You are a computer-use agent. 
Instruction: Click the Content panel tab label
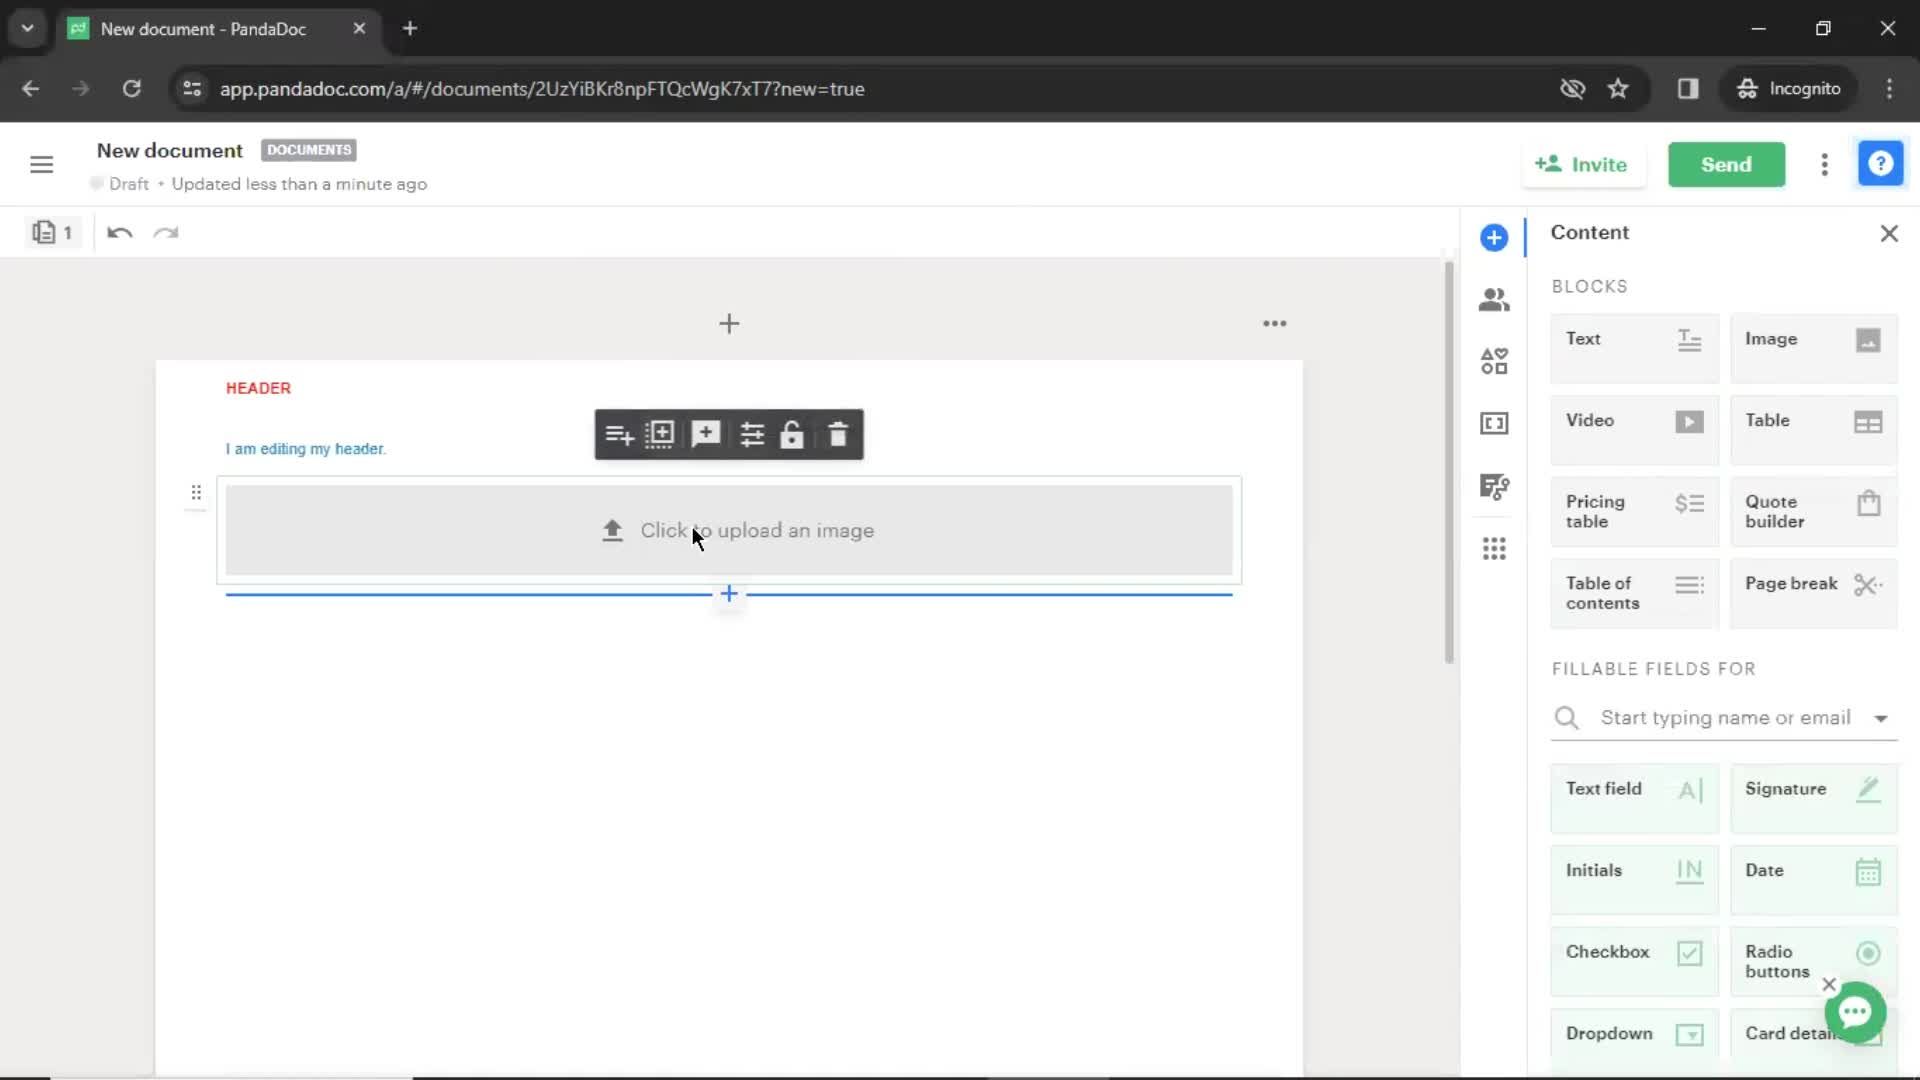tap(1590, 232)
